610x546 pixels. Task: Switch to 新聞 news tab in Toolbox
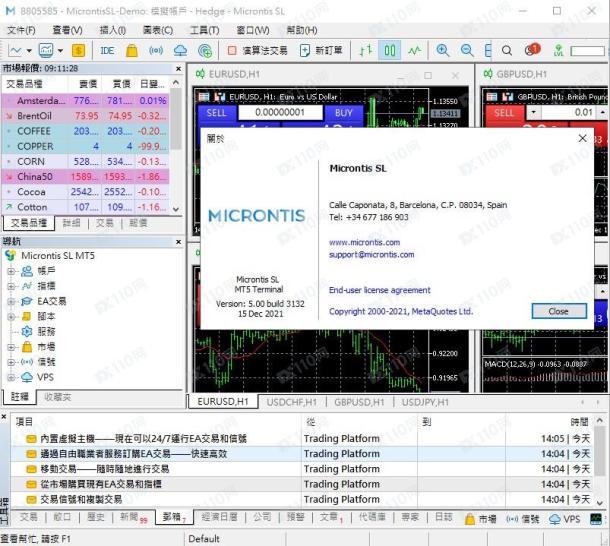click(x=133, y=517)
